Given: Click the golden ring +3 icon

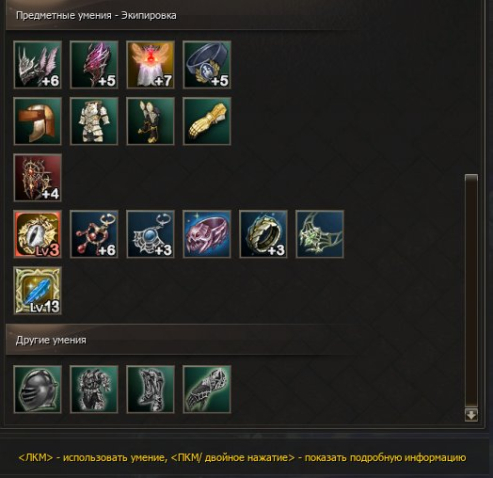Looking at the screenshot, I should click(263, 234).
